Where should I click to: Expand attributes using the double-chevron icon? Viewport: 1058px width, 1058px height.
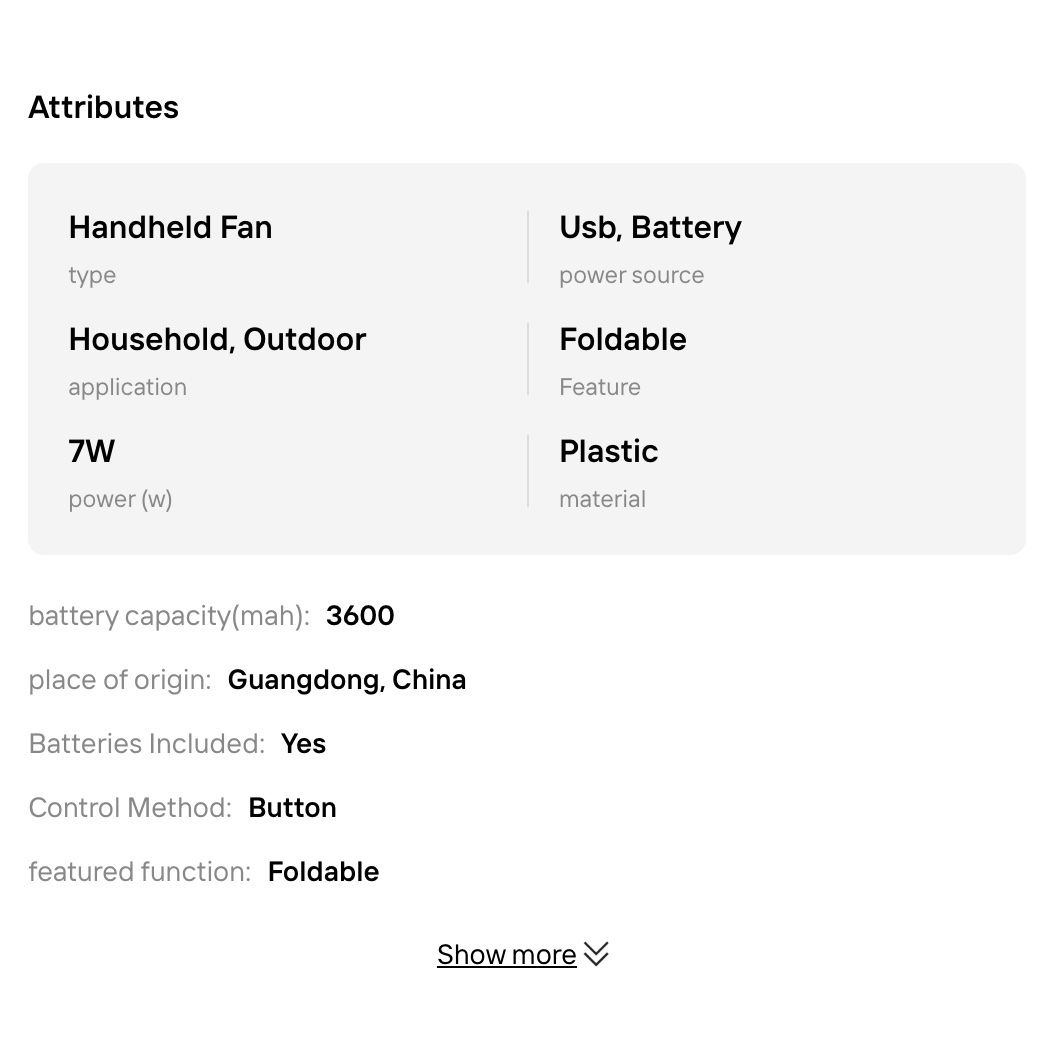(596, 955)
